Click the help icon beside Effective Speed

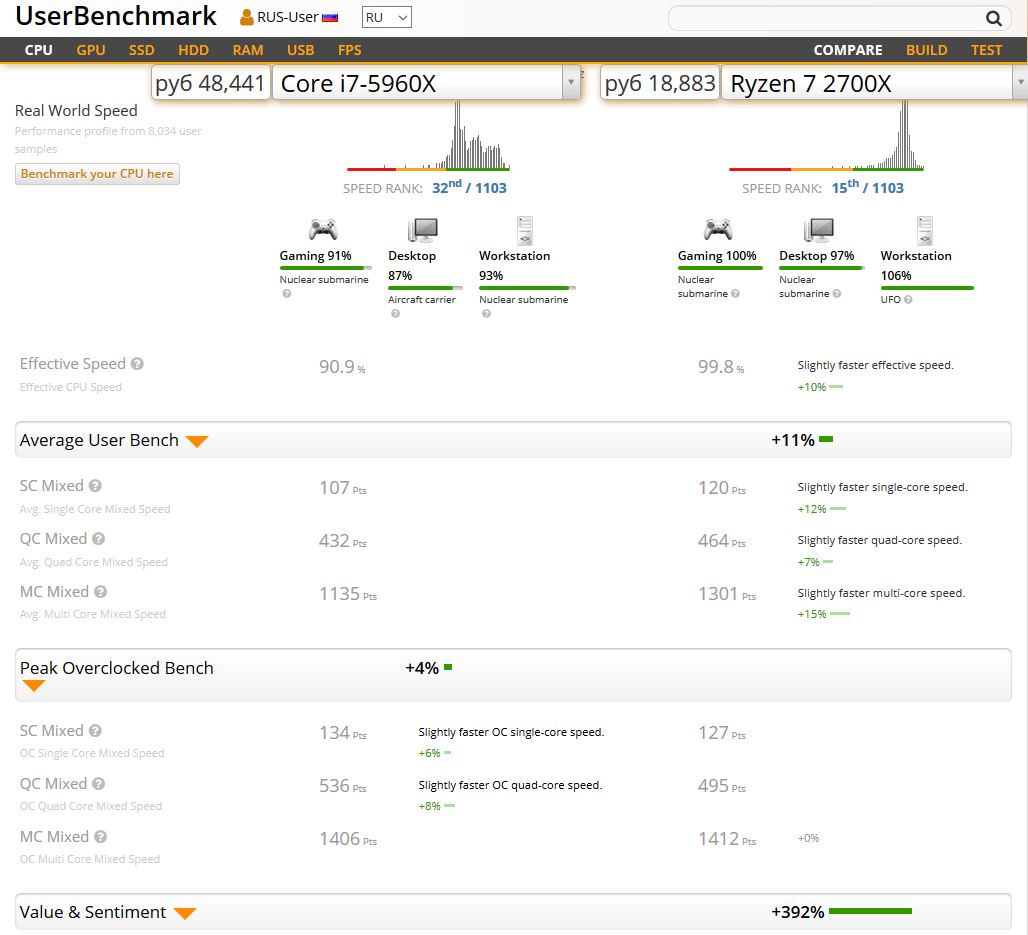point(137,365)
